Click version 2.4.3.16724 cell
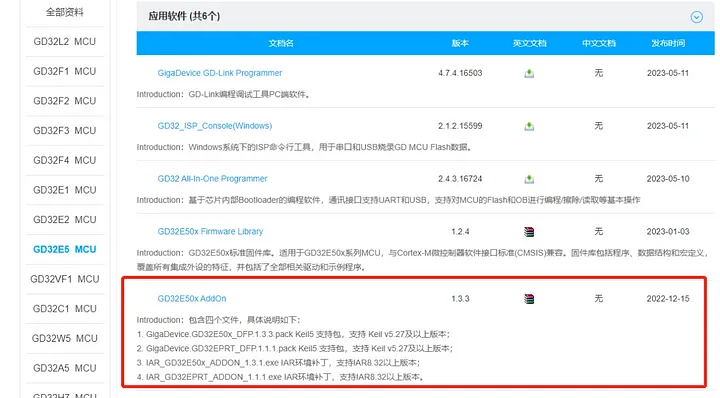This screenshot has height=398, width=720. click(x=460, y=179)
